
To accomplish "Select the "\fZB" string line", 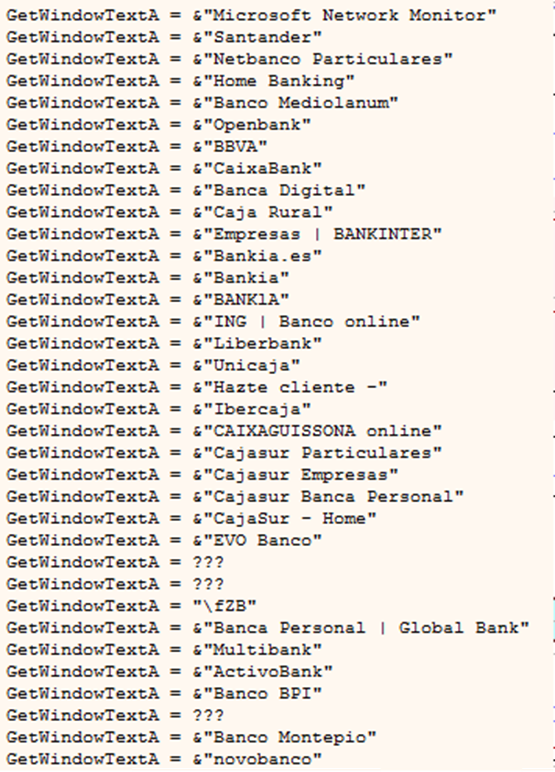I will tap(131, 606).
